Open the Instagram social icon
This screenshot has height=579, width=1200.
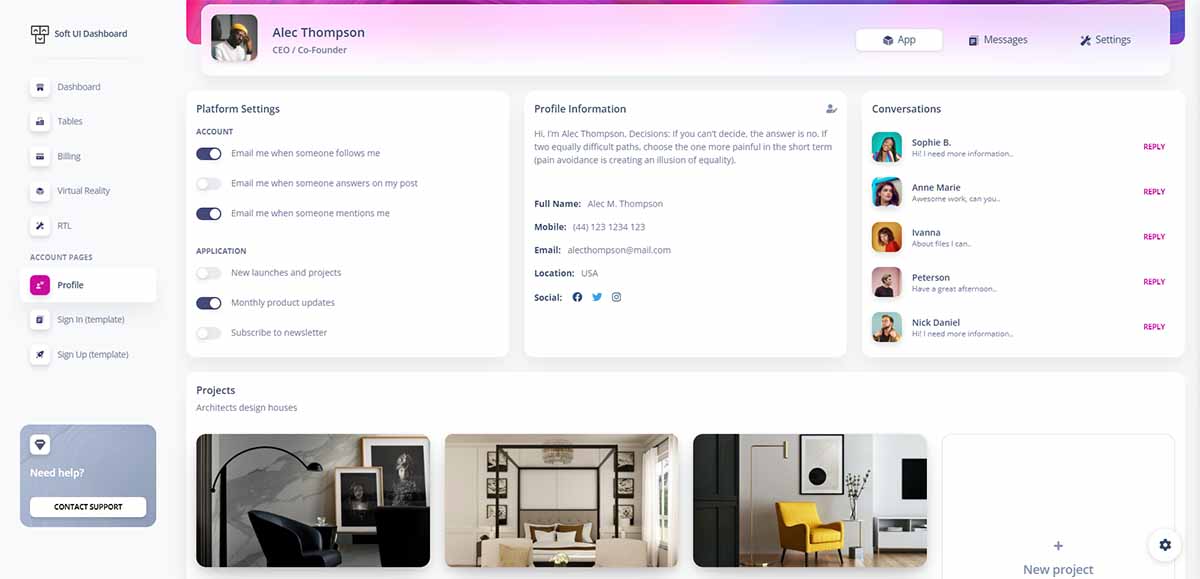(616, 297)
